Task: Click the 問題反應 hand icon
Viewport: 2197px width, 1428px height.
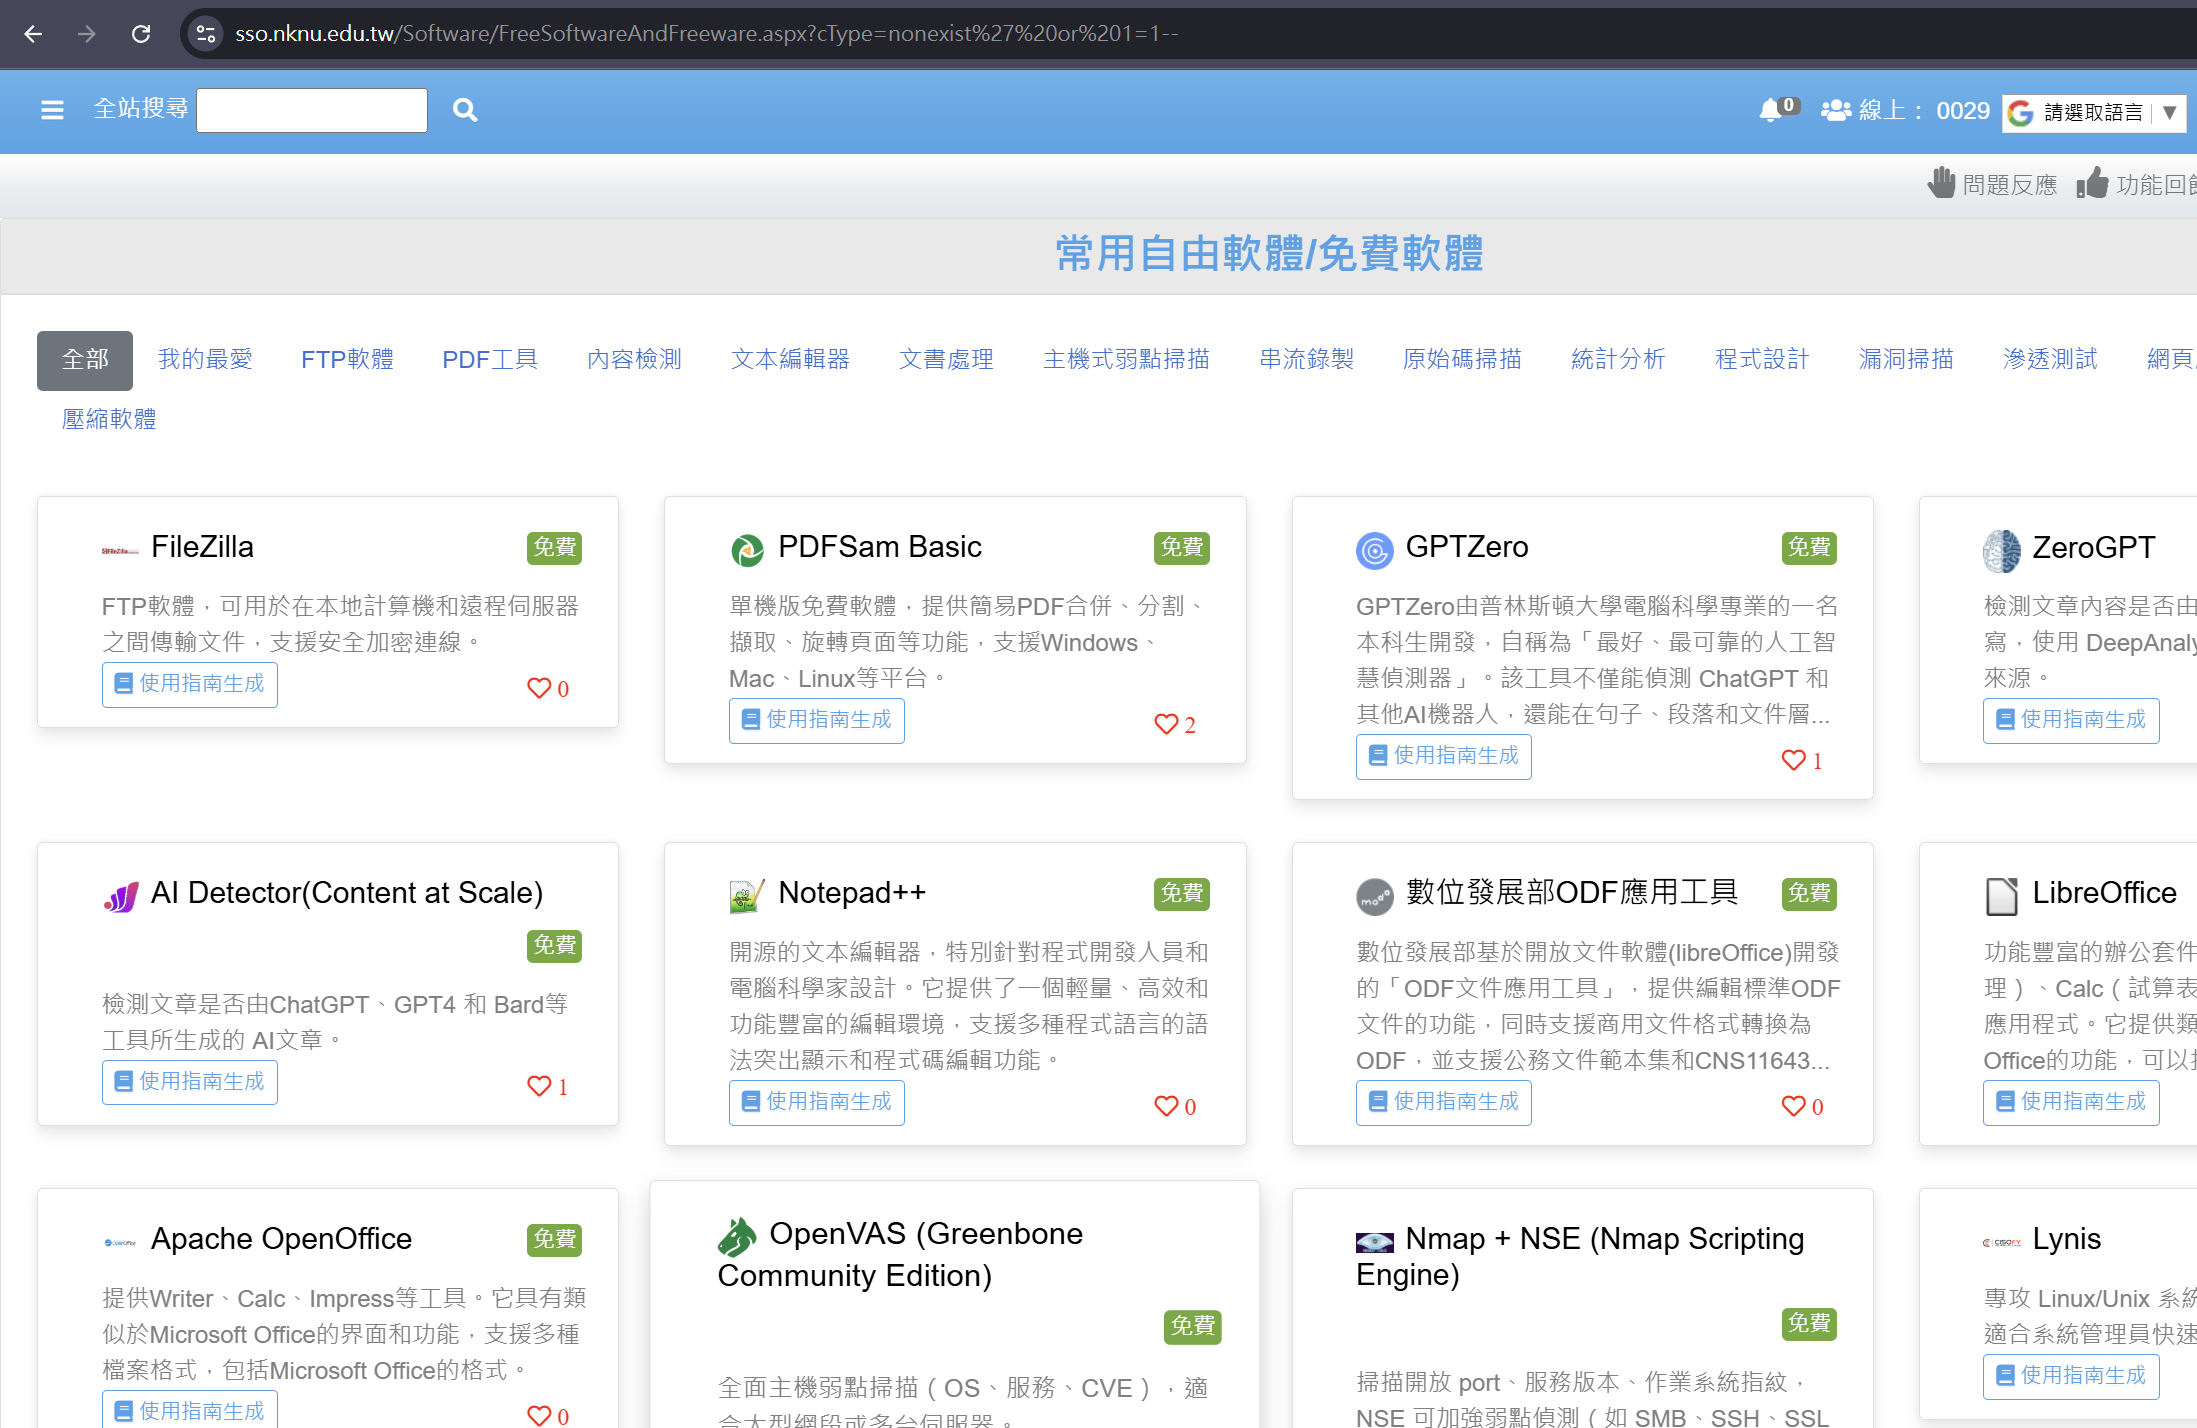Action: tap(1941, 183)
